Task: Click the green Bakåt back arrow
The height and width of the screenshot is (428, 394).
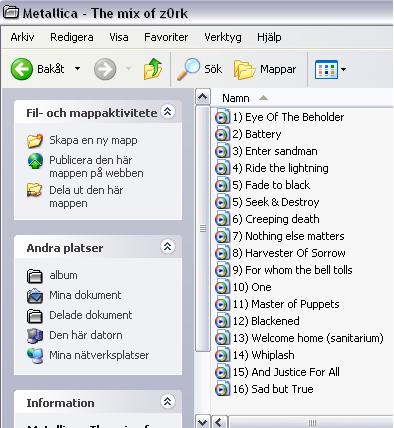Action: click(x=22, y=69)
